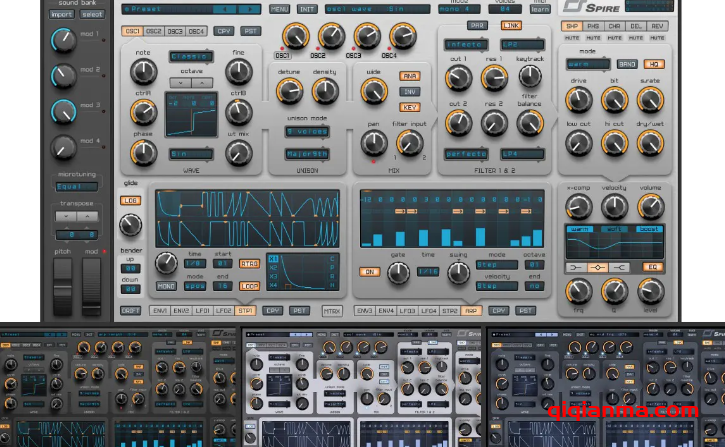Image resolution: width=725 pixels, height=447 pixels.
Task: Enable the HQ mode toggle
Action: click(x=655, y=64)
